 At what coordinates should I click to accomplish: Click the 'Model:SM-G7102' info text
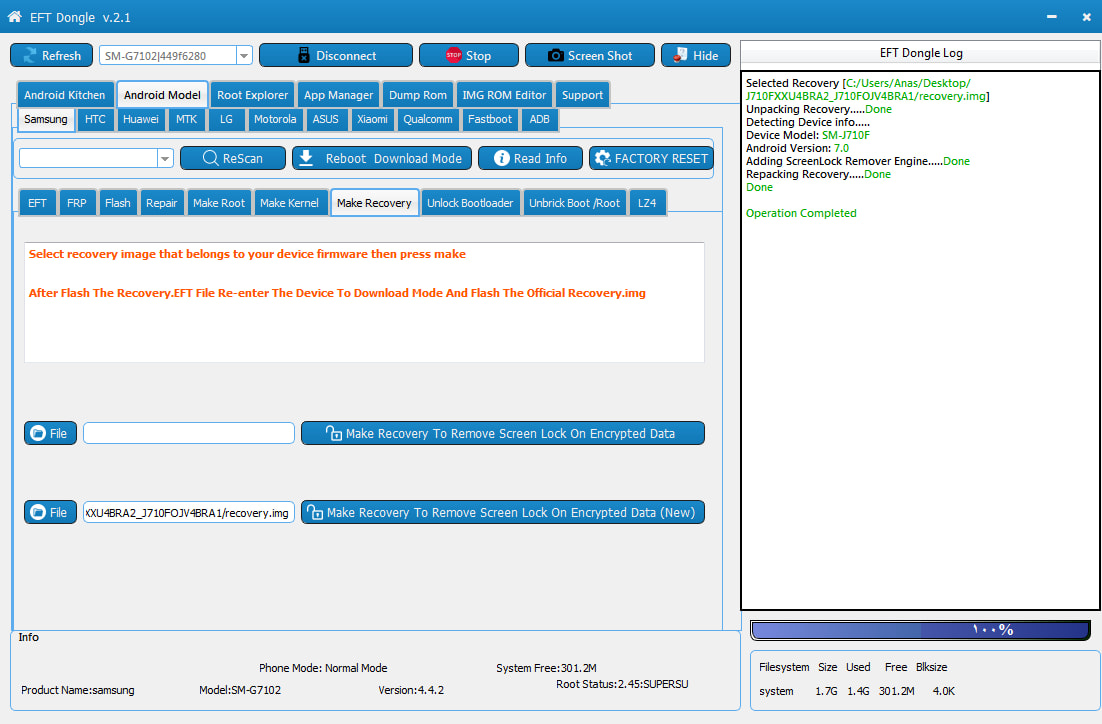240,690
